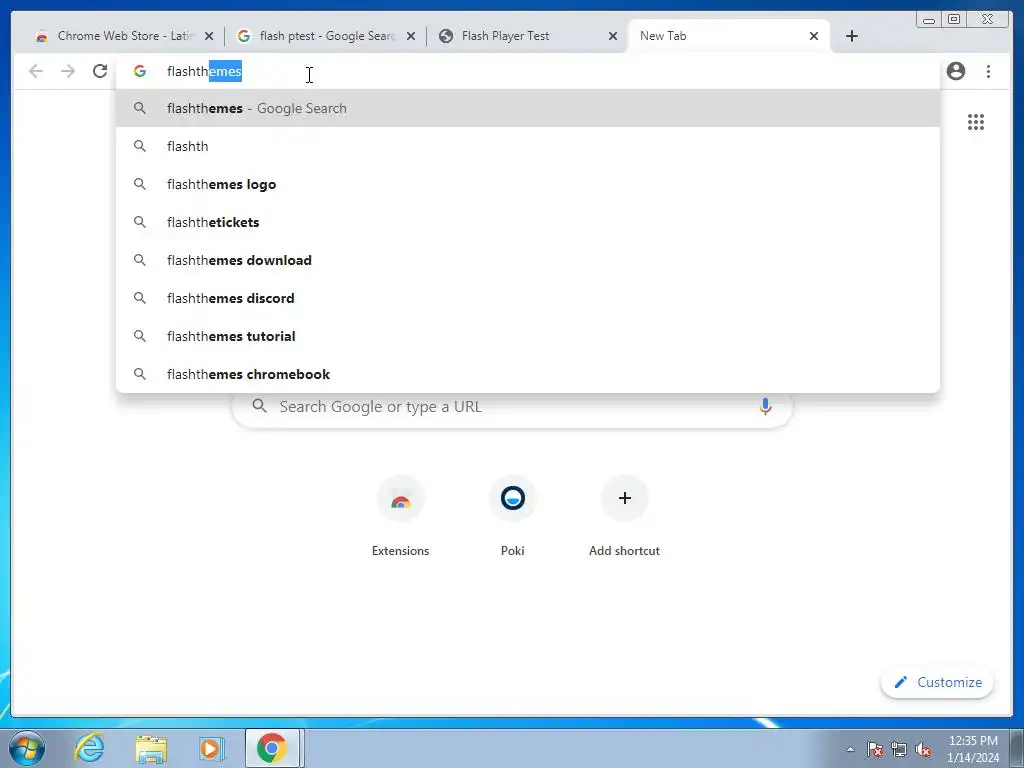Choose the 'flashthetickets' suggestion
This screenshot has width=1024, height=768.
528,222
